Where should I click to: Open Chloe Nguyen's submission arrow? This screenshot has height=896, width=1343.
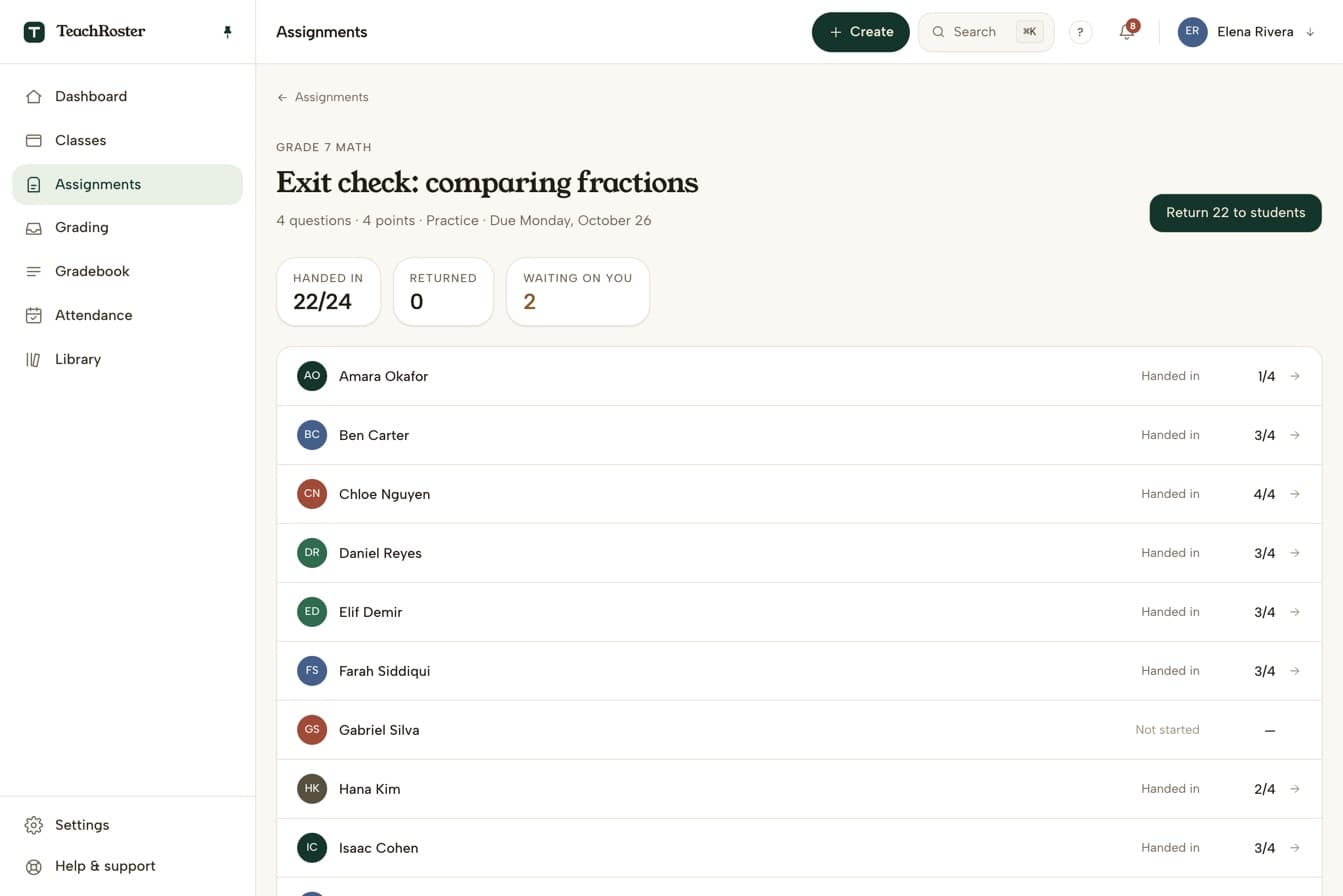coord(1295,494)
